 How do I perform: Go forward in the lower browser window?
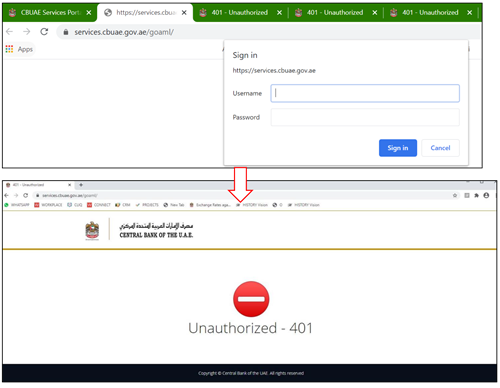(x=16, y=195)
